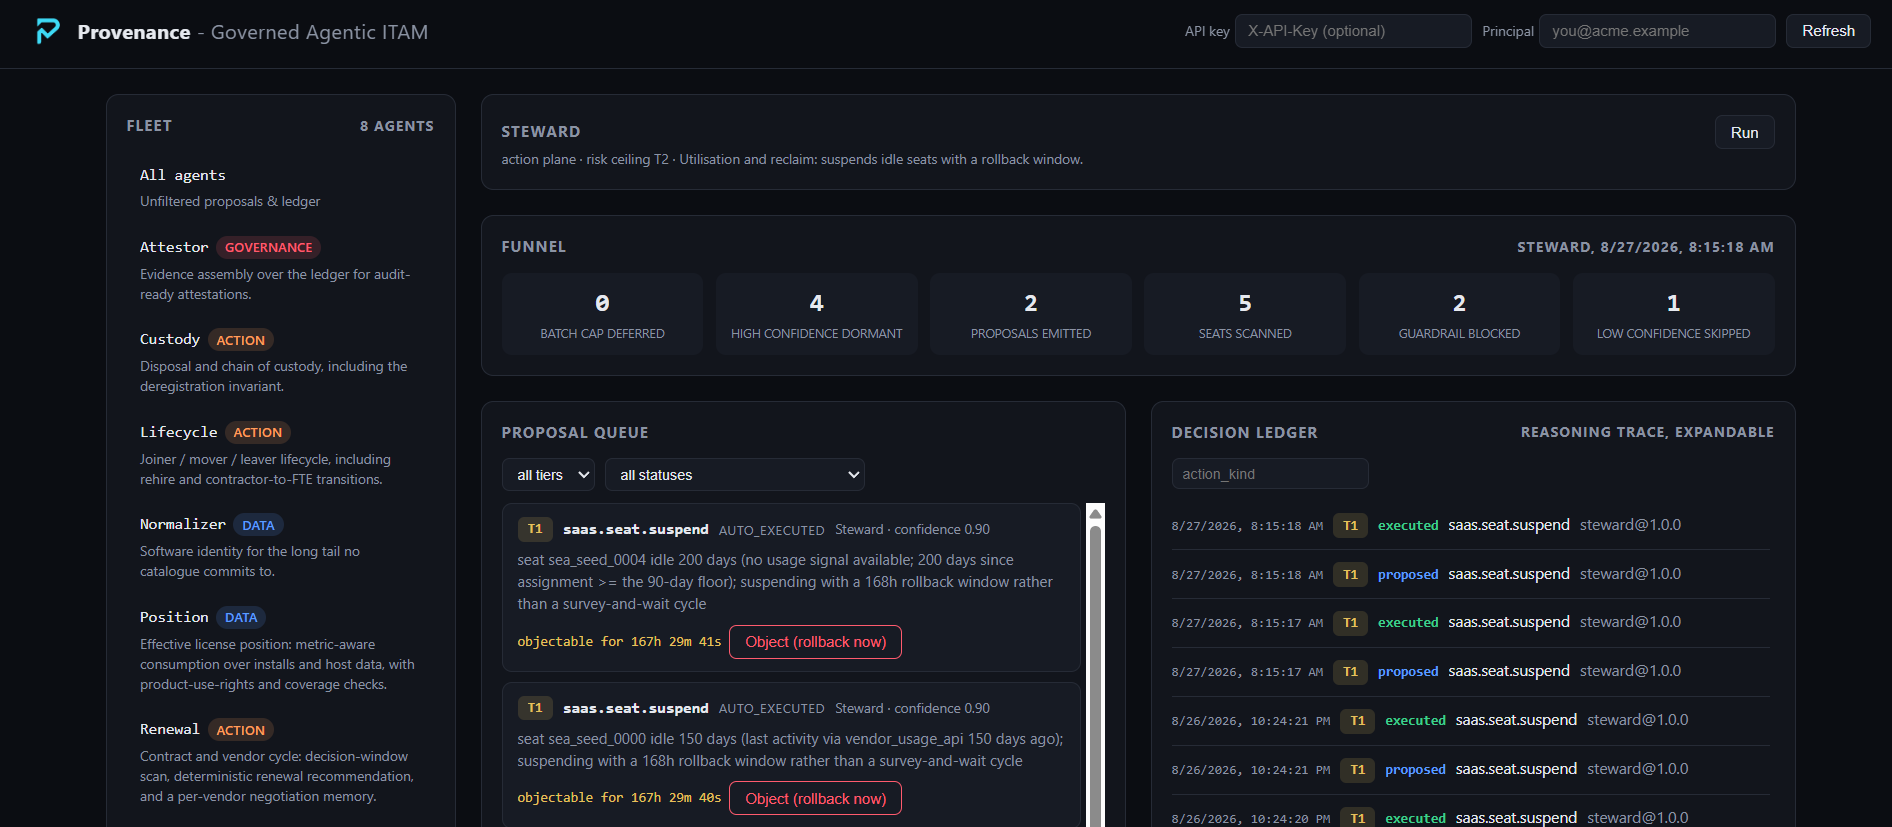Image resolution: width=1892 pixels, height=827 pixels.
Task: Click the DATA badge next to Normalizer
Action: coord(258,525)
